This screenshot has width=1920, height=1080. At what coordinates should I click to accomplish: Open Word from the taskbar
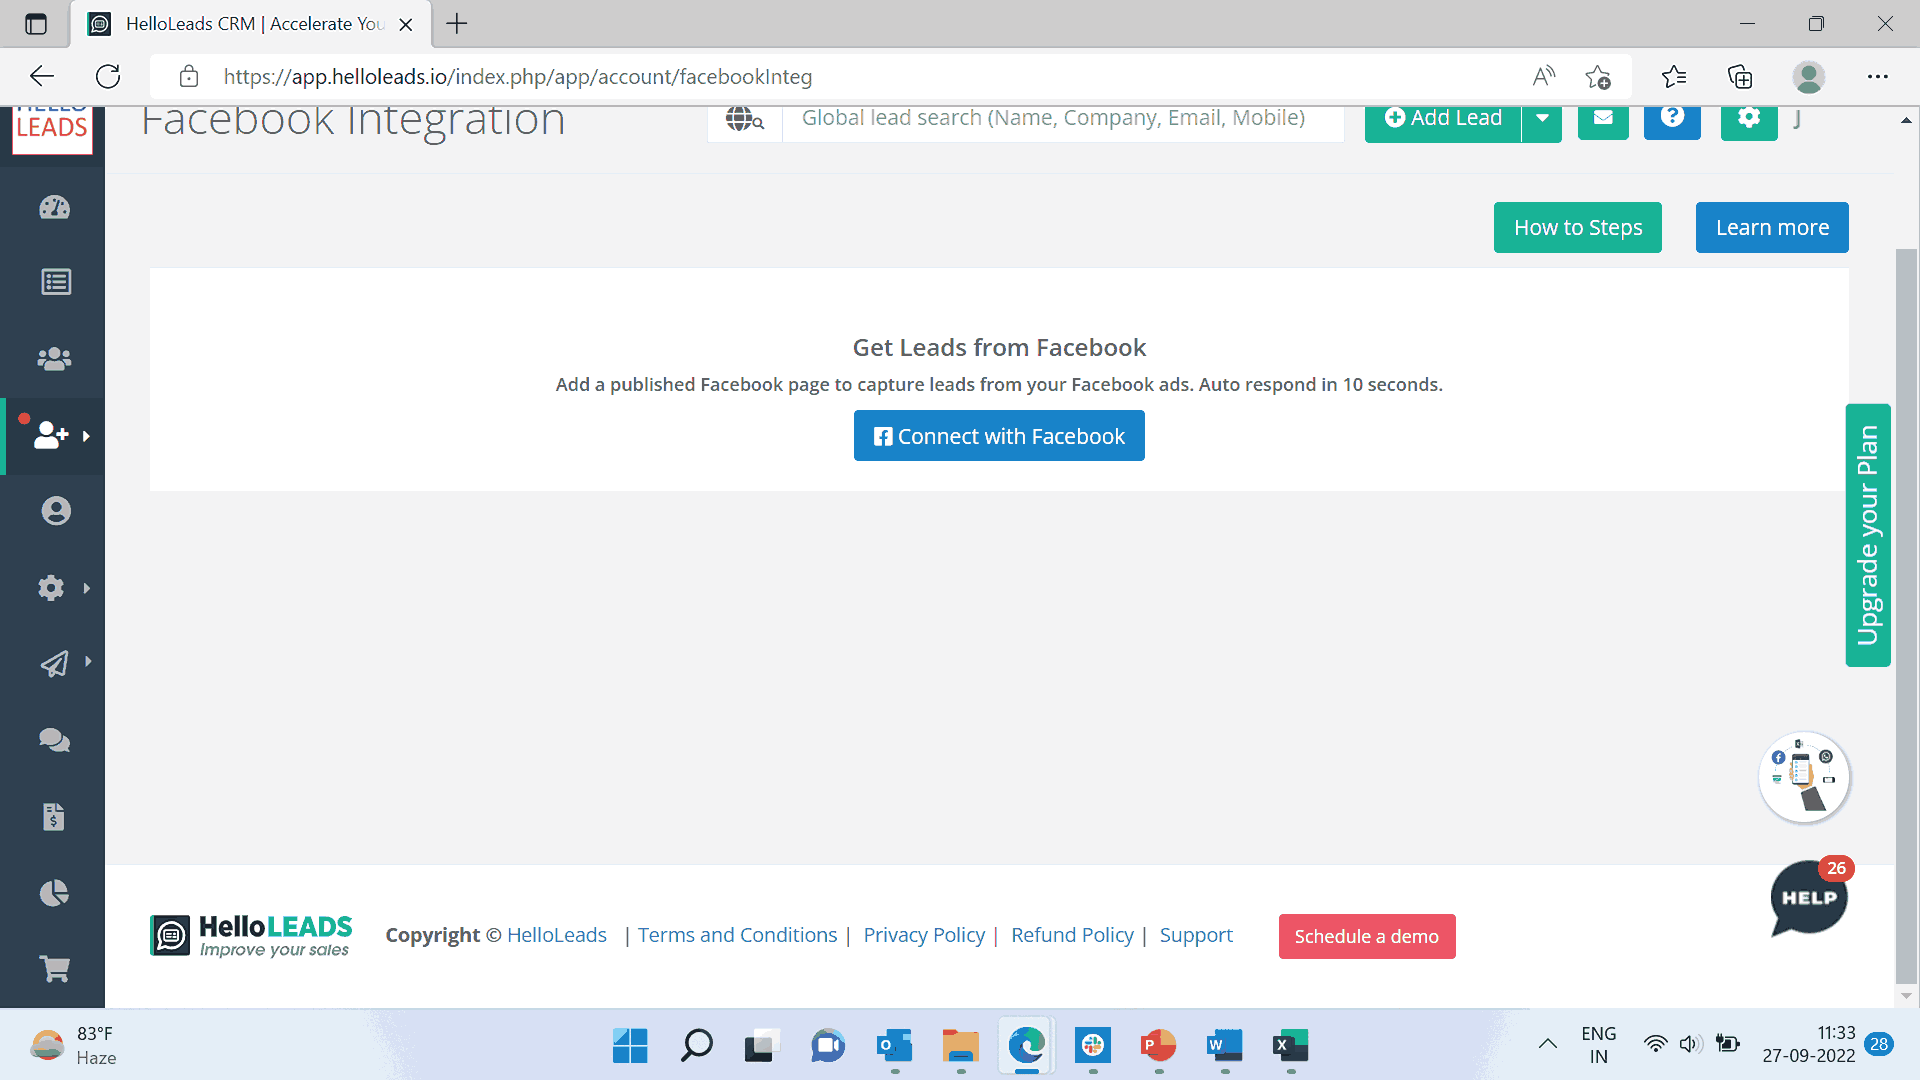1224,1046
